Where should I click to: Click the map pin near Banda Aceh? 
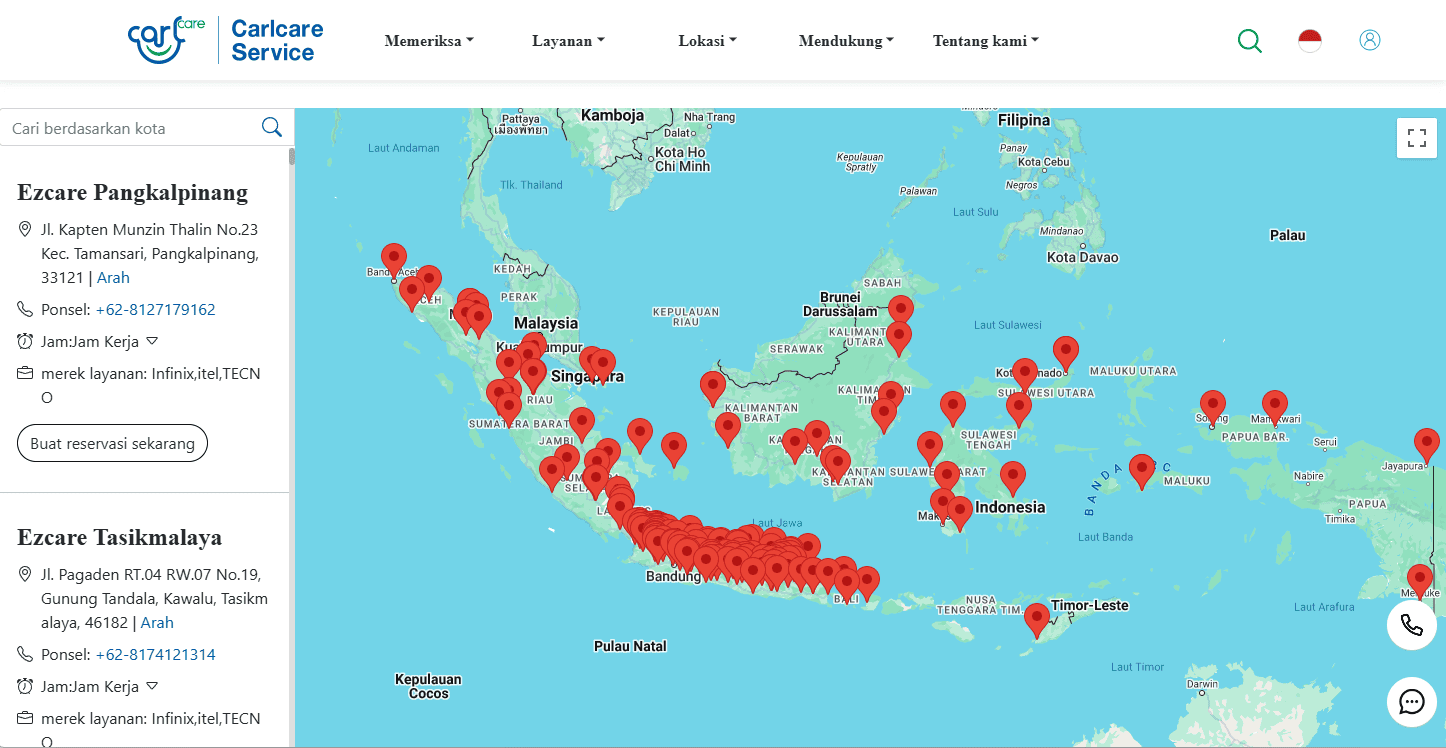(394, 260)
